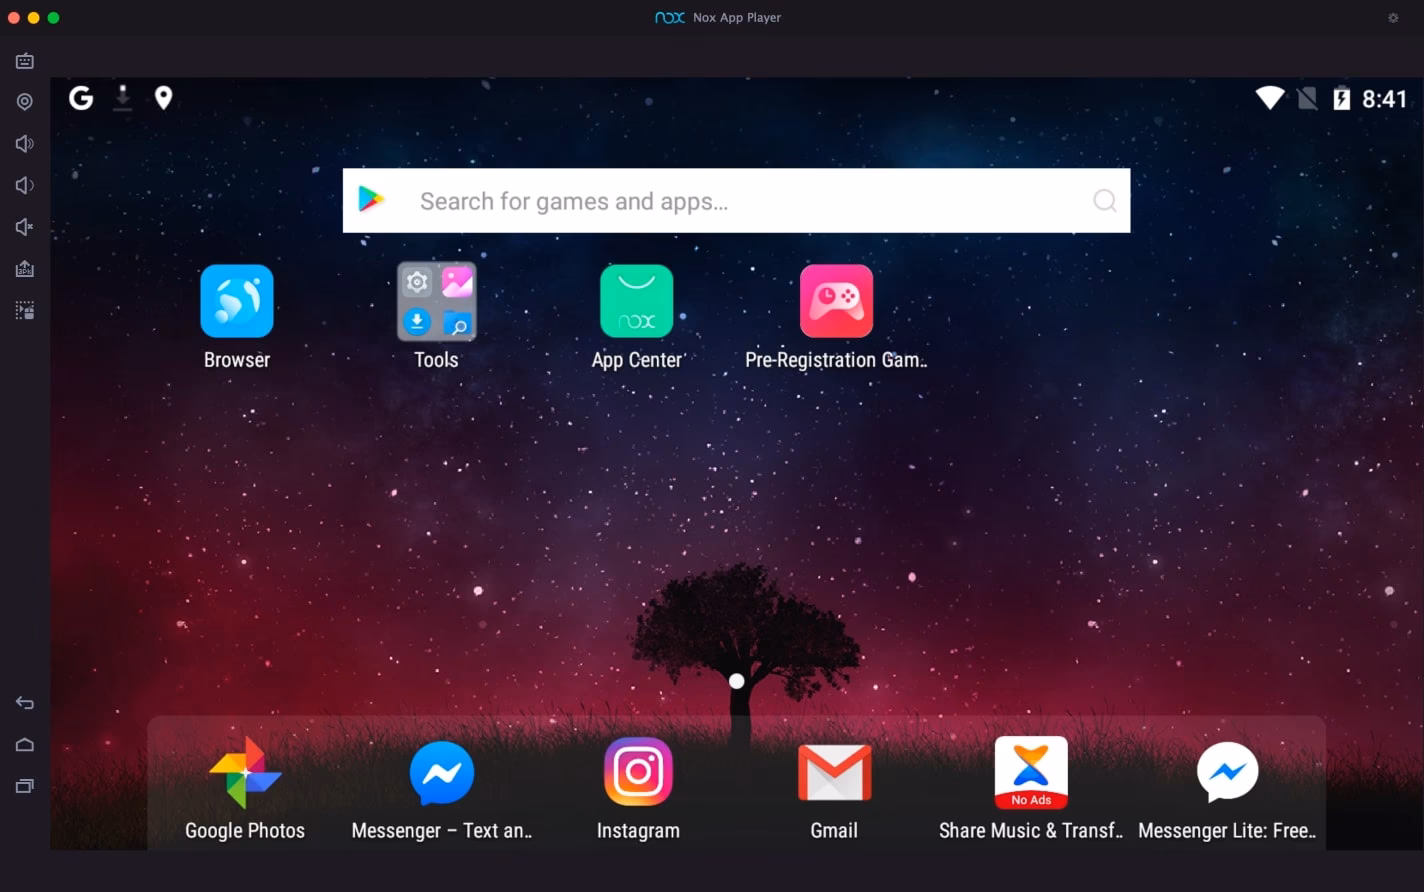Select the keyboard mapping sidebar icon
The height and width of the screenshot is (892, 1424).
(x=23, y=60)
